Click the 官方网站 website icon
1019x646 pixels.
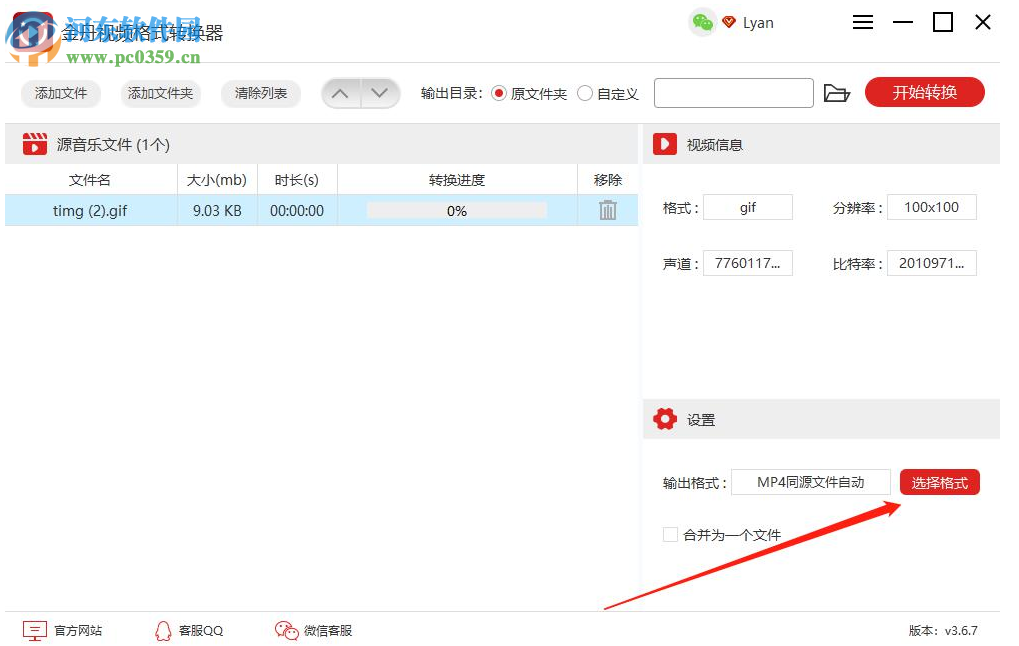[34, 630]
